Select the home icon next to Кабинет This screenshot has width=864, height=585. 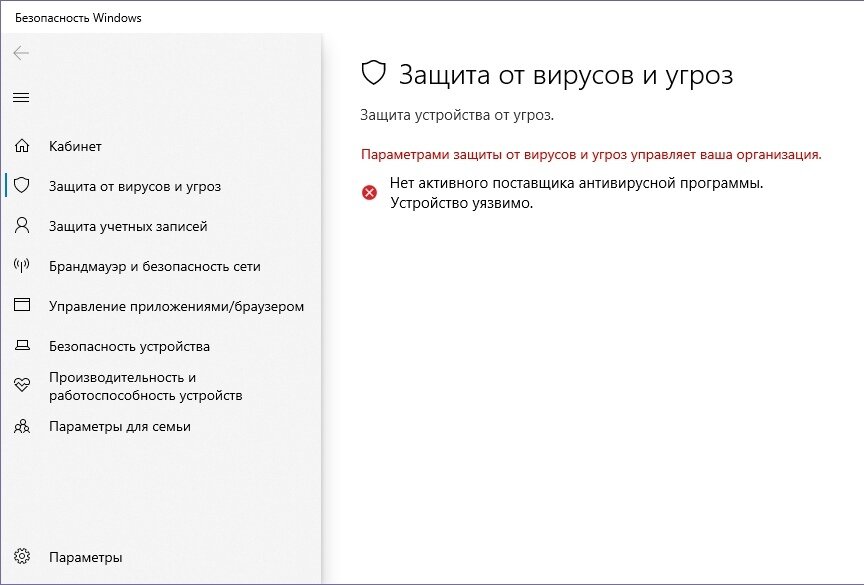tap(21, 146)
